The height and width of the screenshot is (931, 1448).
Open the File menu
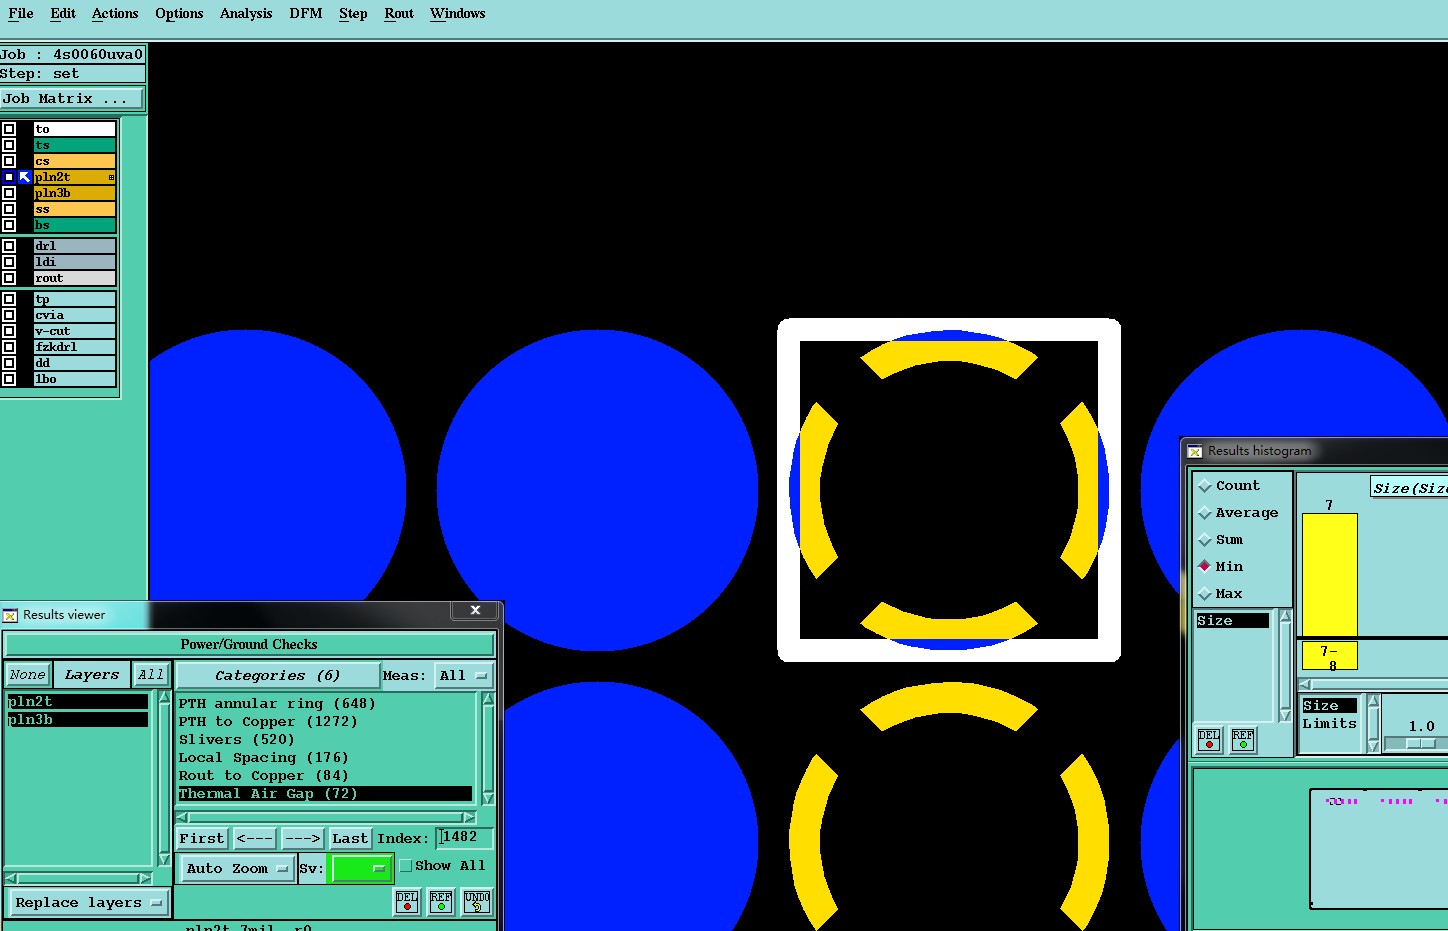21,13
